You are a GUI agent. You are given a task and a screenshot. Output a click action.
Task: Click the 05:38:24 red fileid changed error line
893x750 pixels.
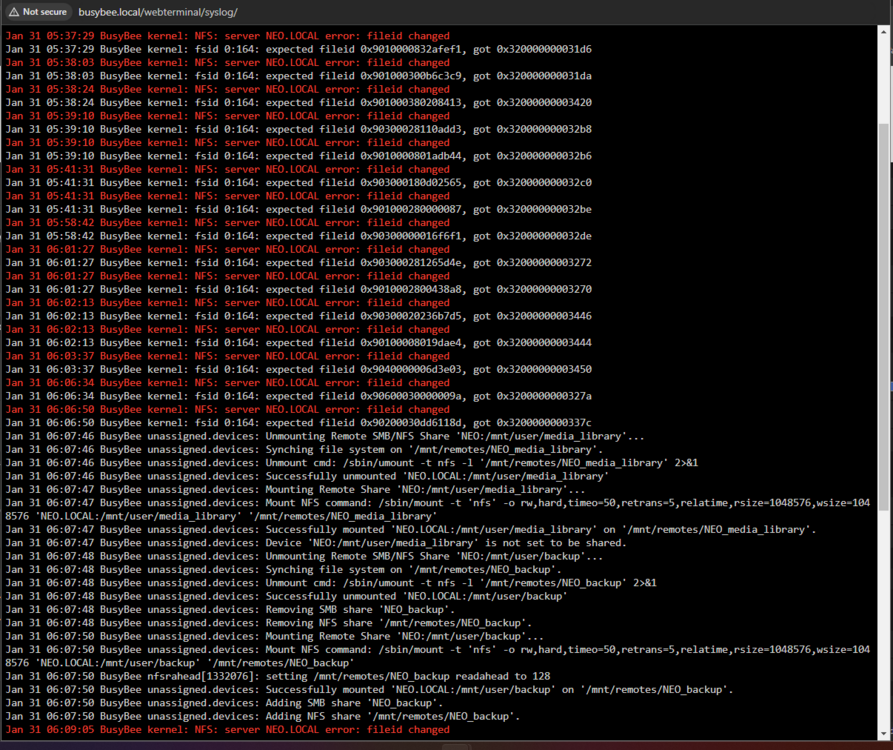[227, 89]
